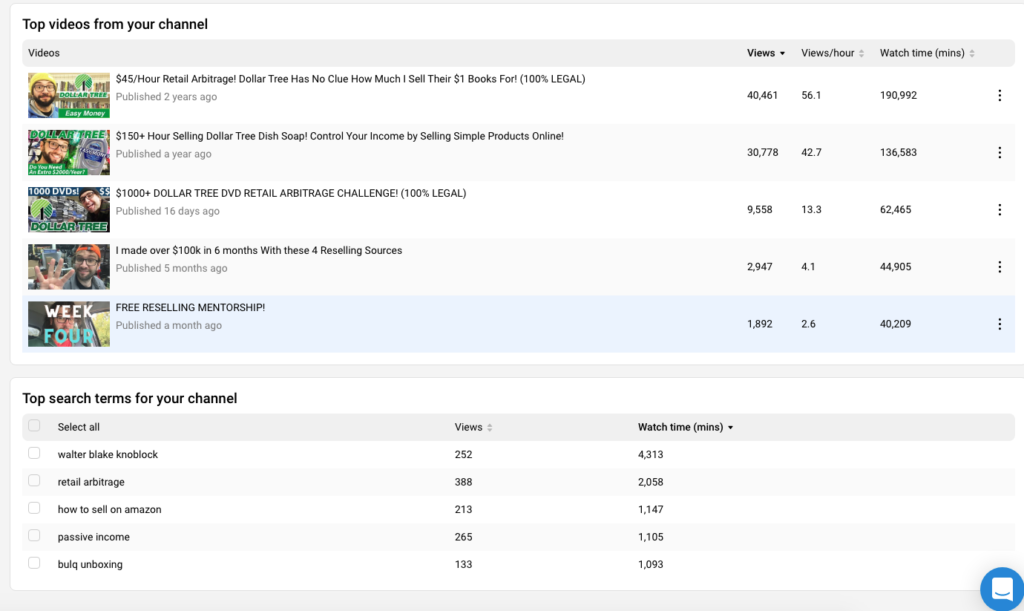Select the retail arbitrage search term
The width and height of the screenshot is (1024, 611).
pos(91,482)
